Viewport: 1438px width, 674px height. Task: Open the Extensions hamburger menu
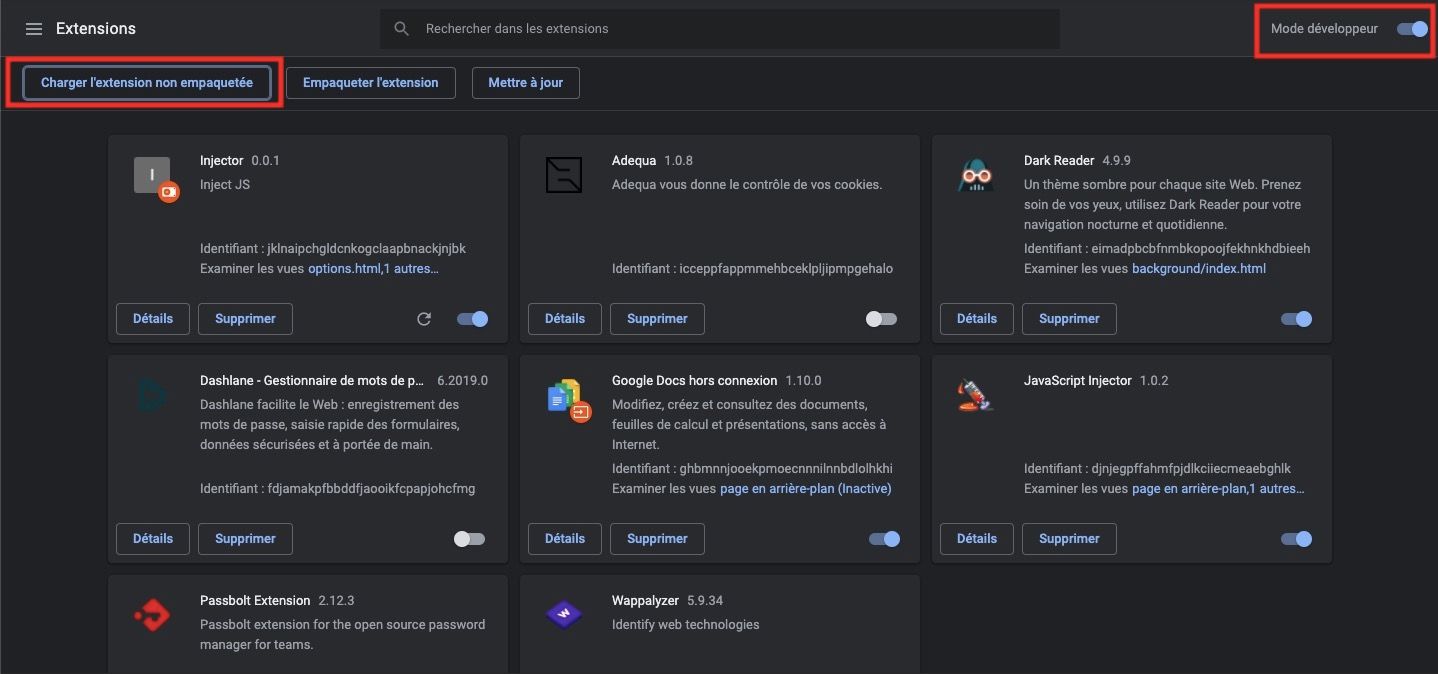coord(34,29)
